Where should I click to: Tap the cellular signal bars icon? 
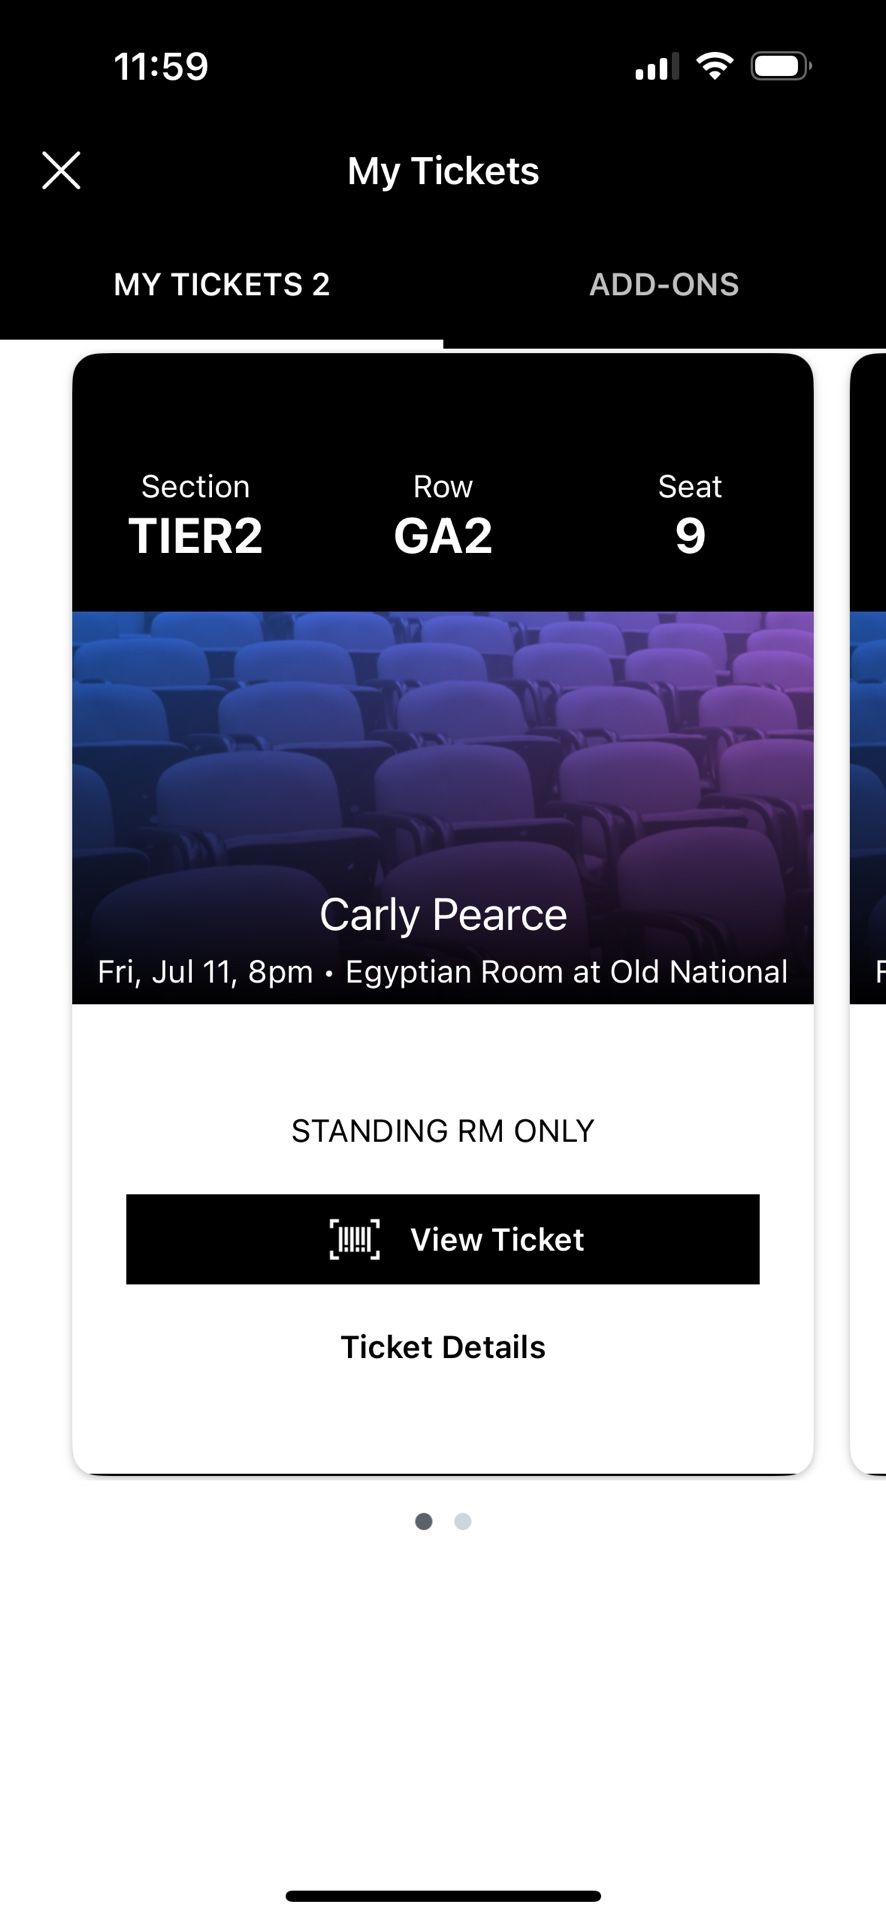656,67
